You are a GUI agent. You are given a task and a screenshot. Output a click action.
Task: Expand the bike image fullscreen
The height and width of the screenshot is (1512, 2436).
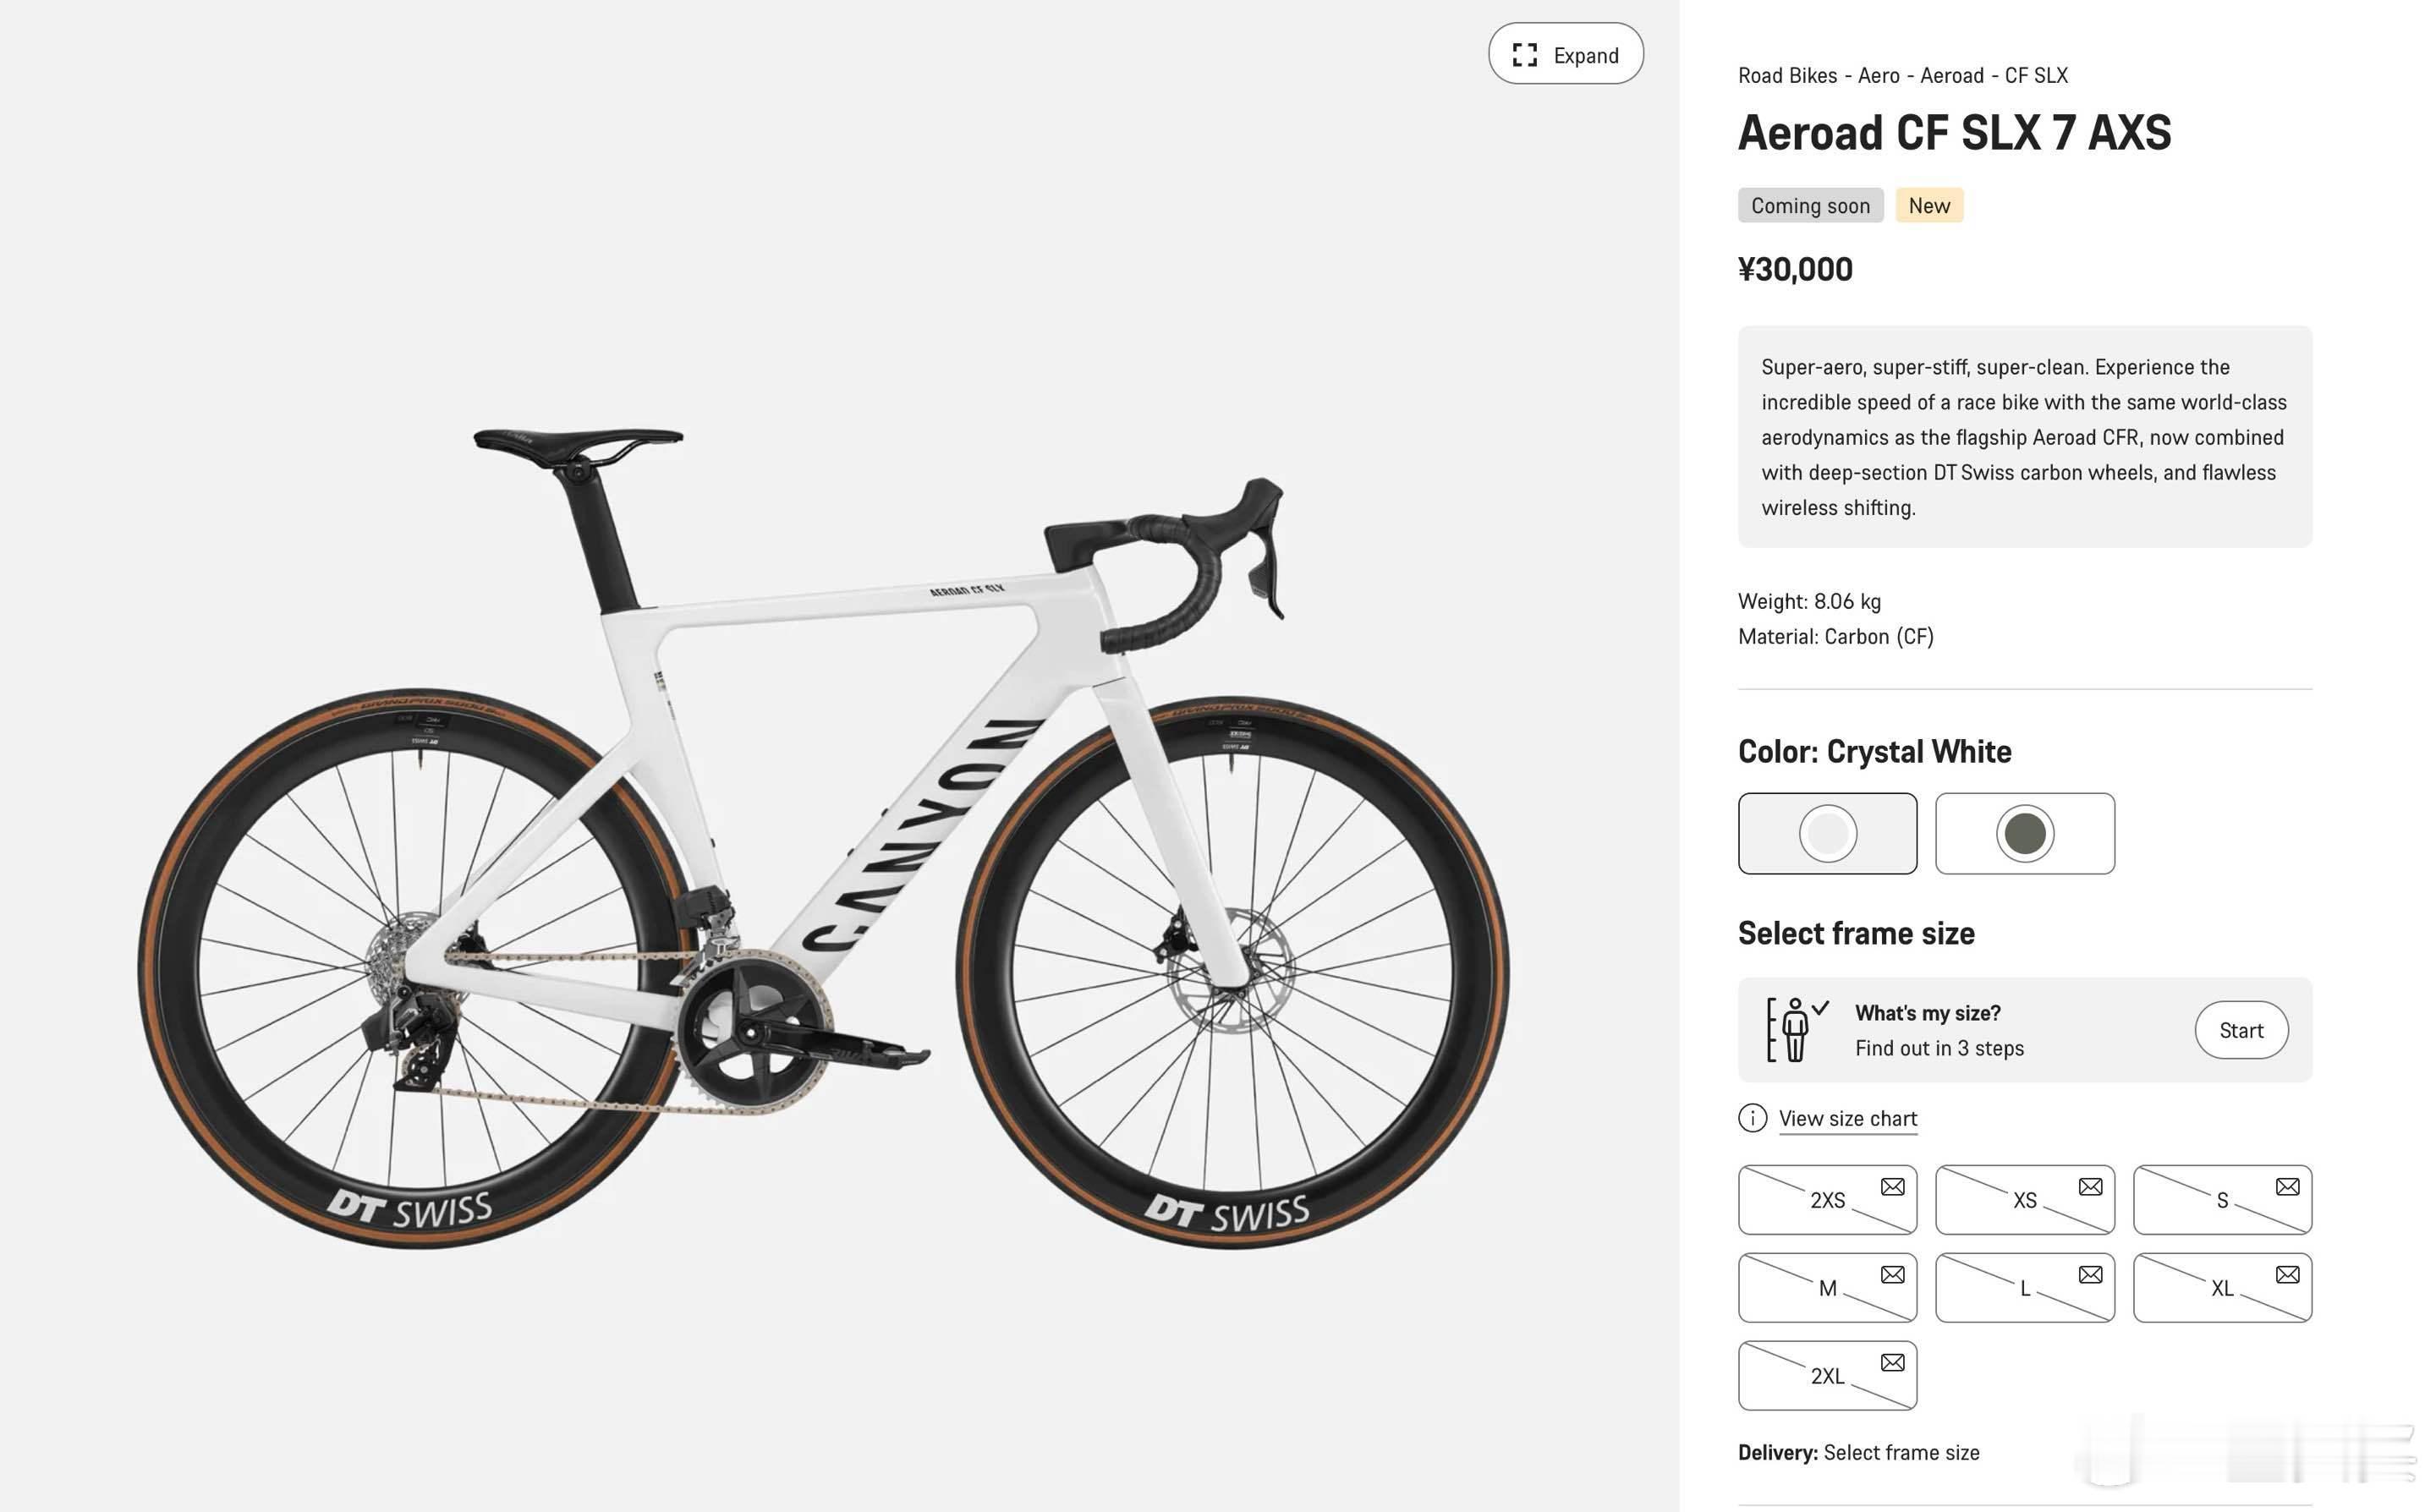[x=1565, y=55]
